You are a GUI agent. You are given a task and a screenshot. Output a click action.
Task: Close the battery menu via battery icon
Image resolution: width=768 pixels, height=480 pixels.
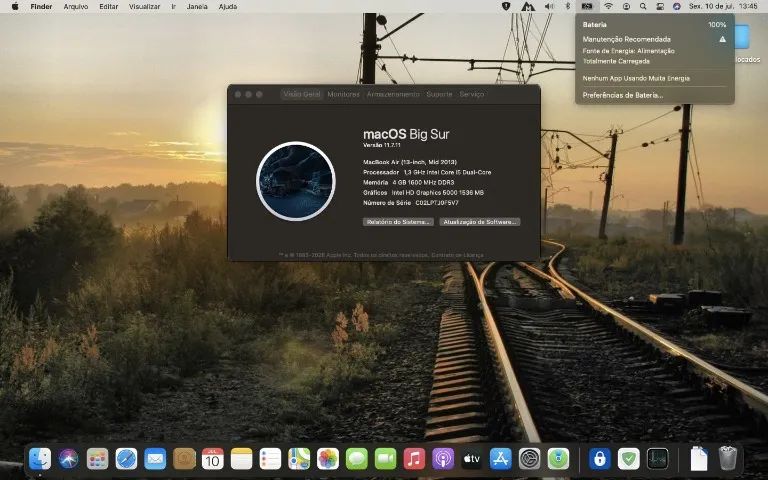(x=587, y=6)
